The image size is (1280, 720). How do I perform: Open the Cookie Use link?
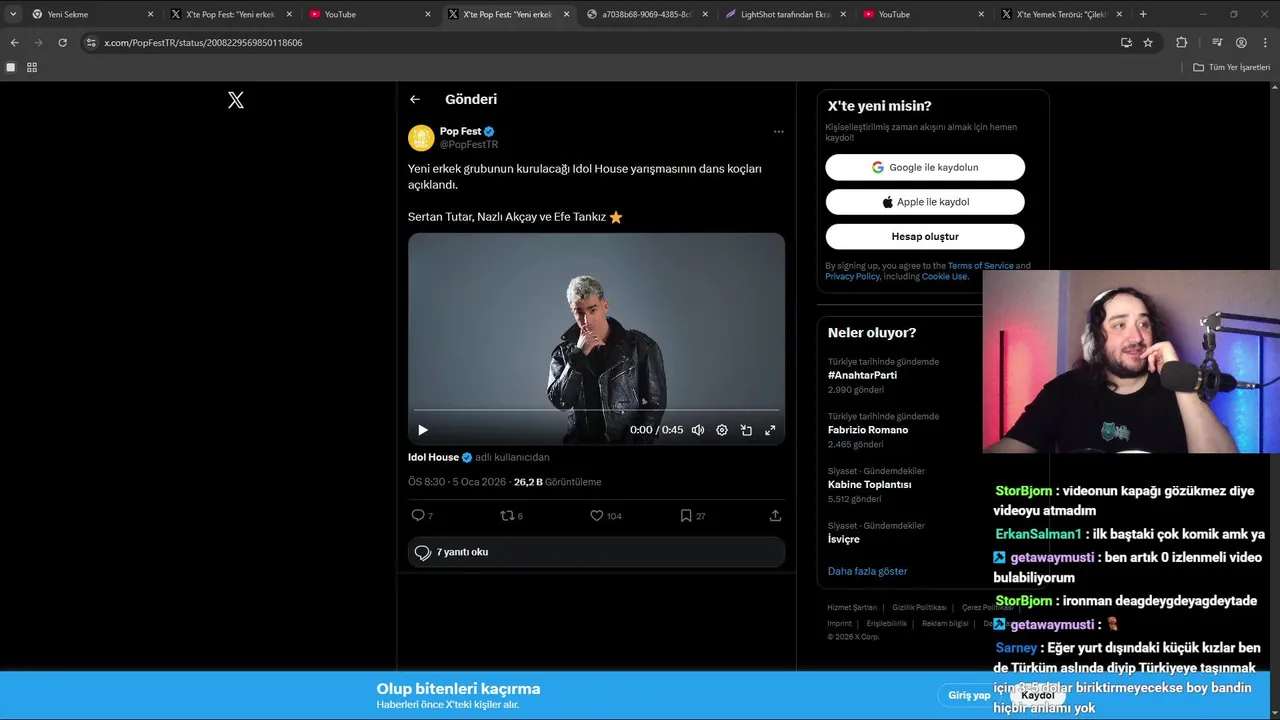click(944, 277)
